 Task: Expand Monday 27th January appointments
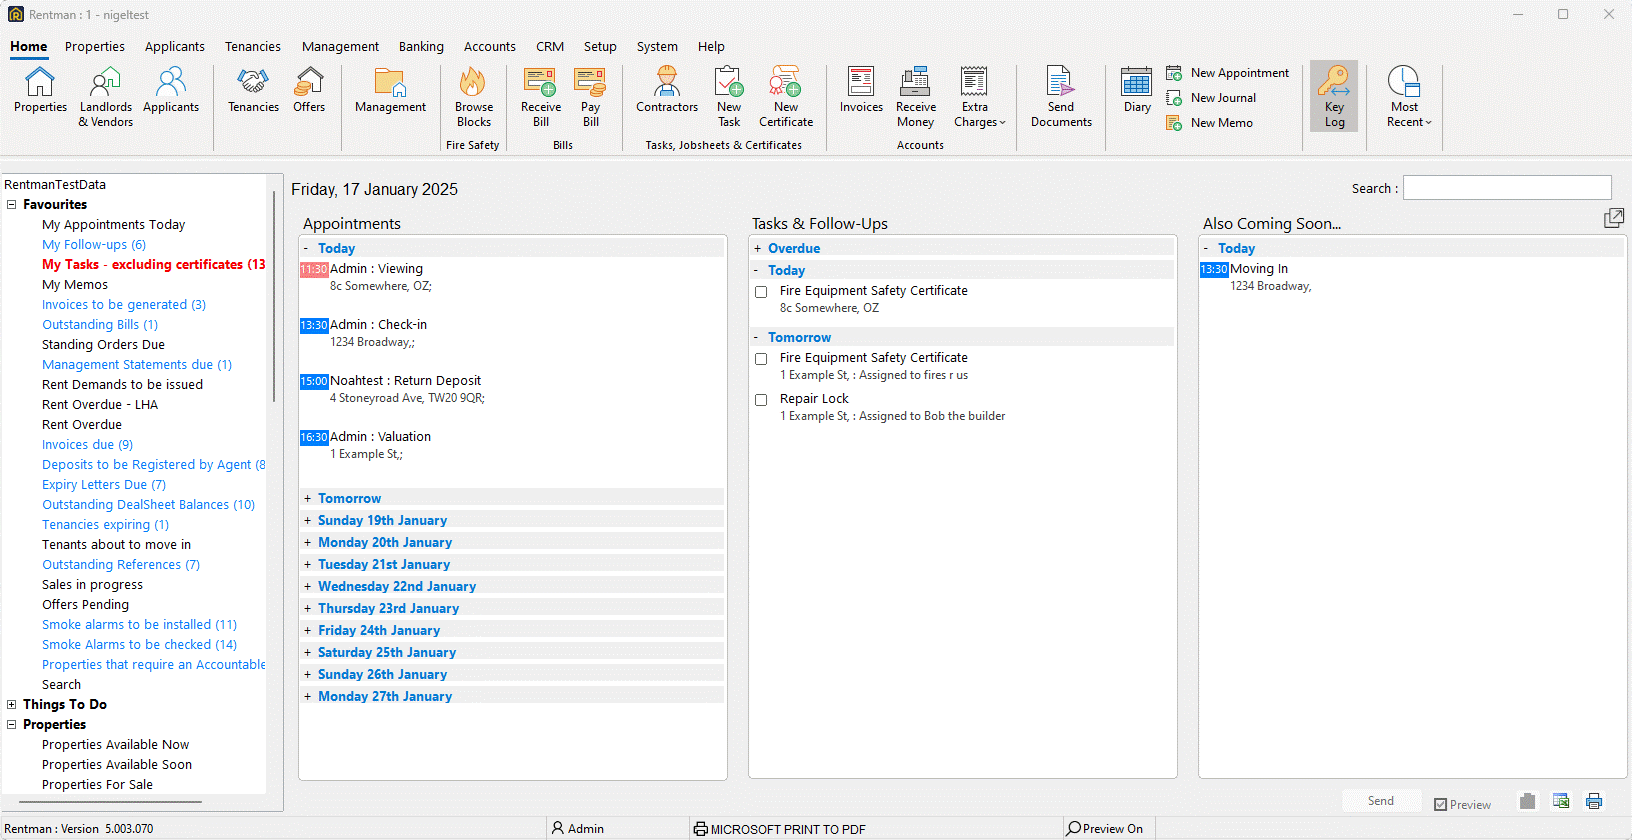308,696
